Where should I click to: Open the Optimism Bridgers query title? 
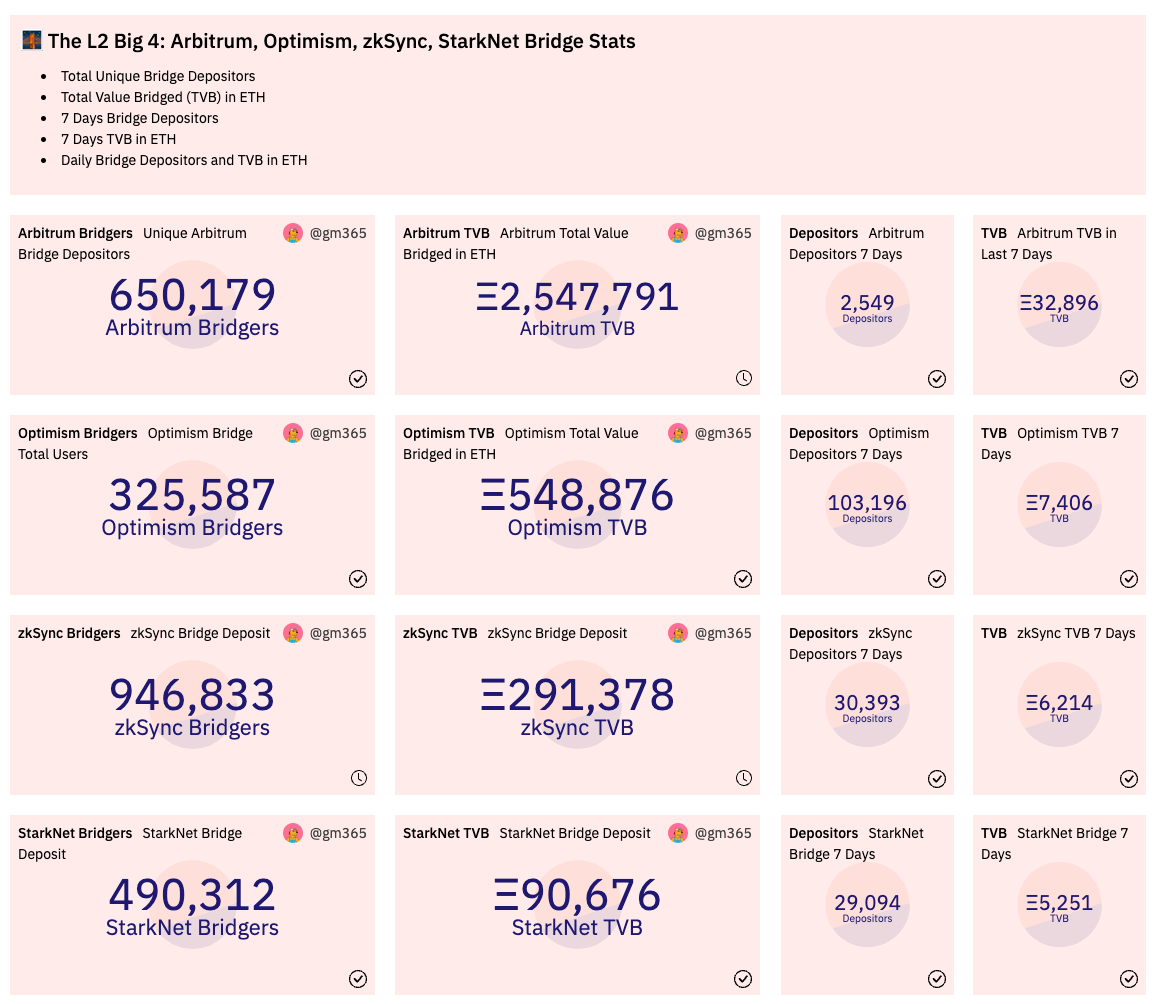[78, 433]
